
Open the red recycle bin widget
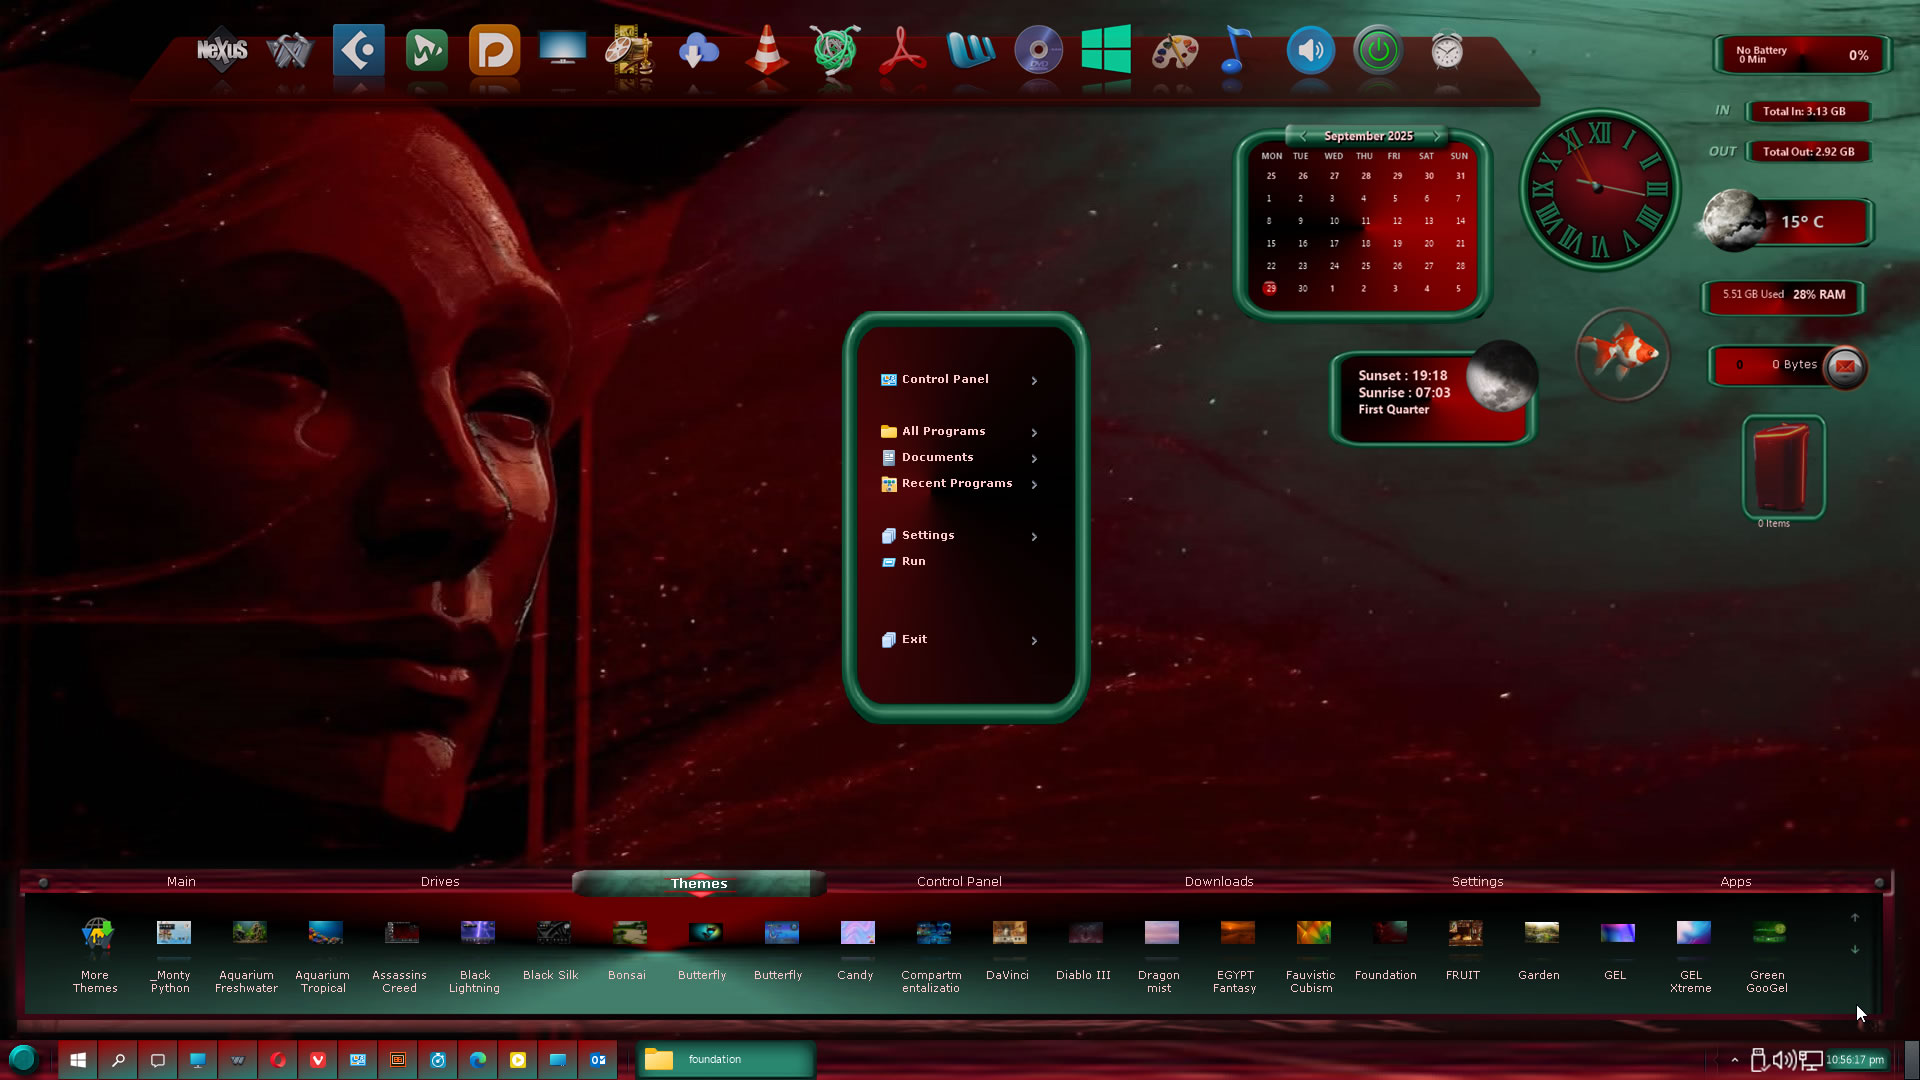tap(1783, 467)
